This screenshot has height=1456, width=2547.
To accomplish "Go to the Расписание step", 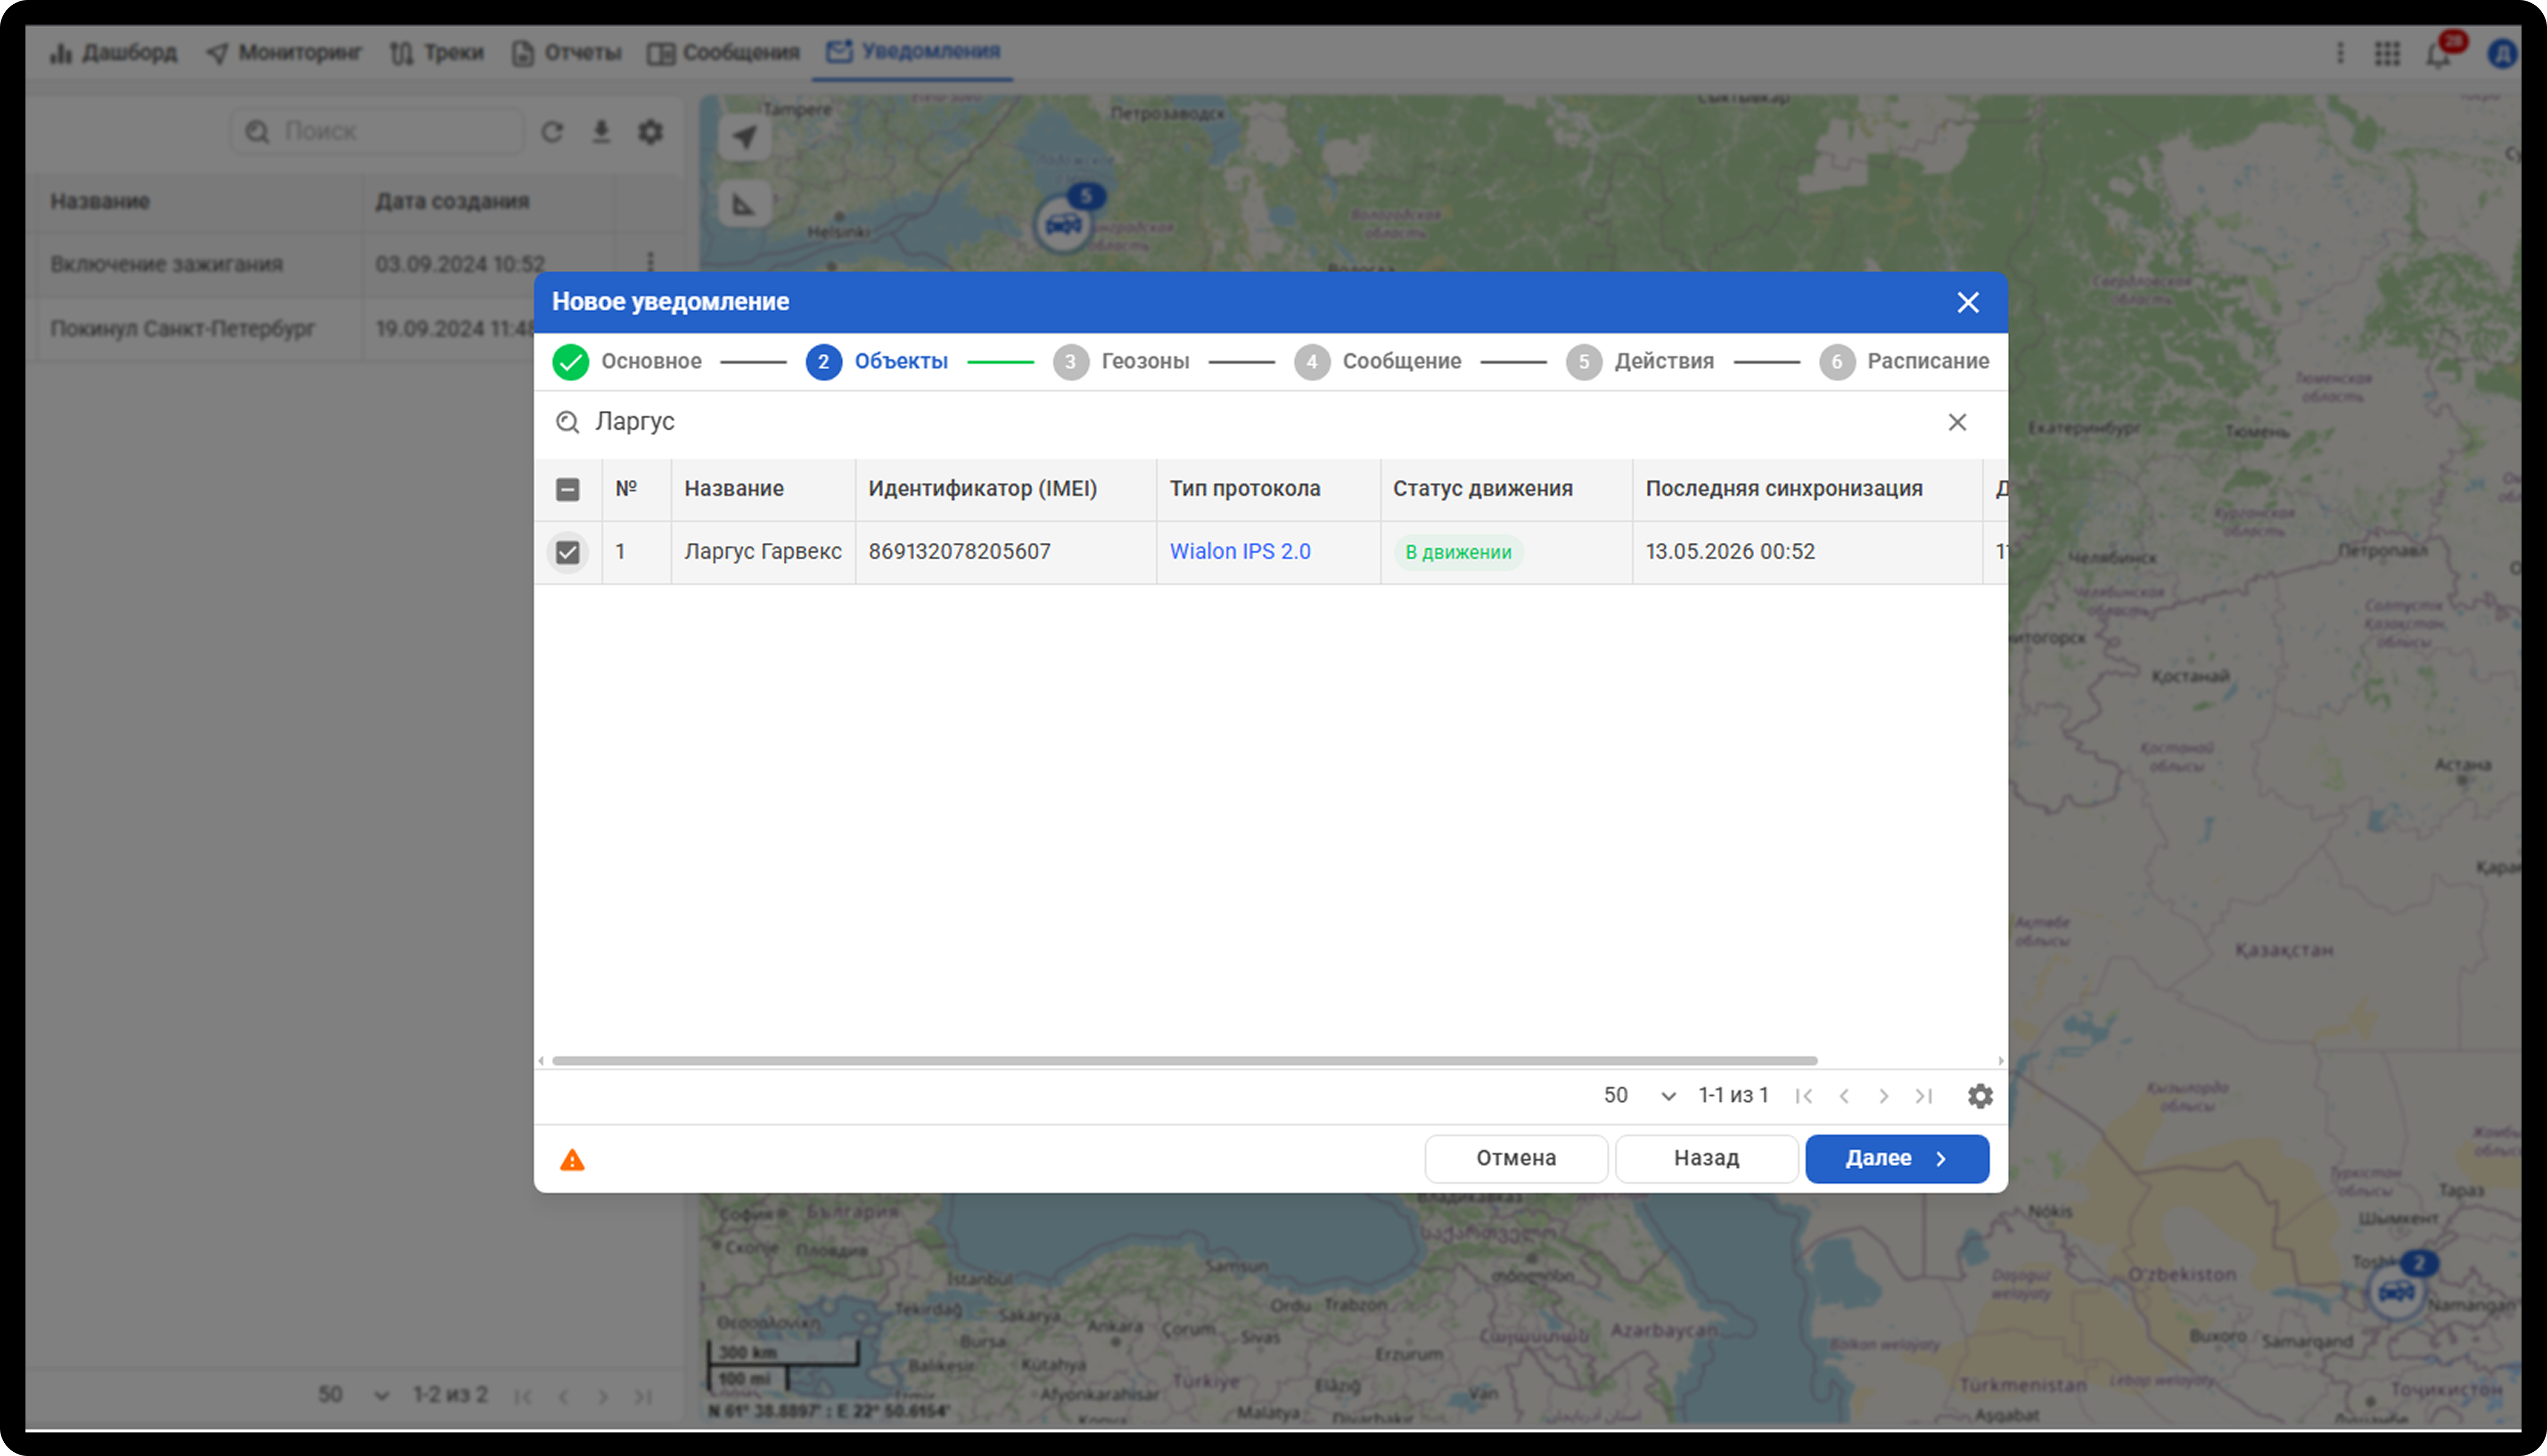I will pos(1905,362).
